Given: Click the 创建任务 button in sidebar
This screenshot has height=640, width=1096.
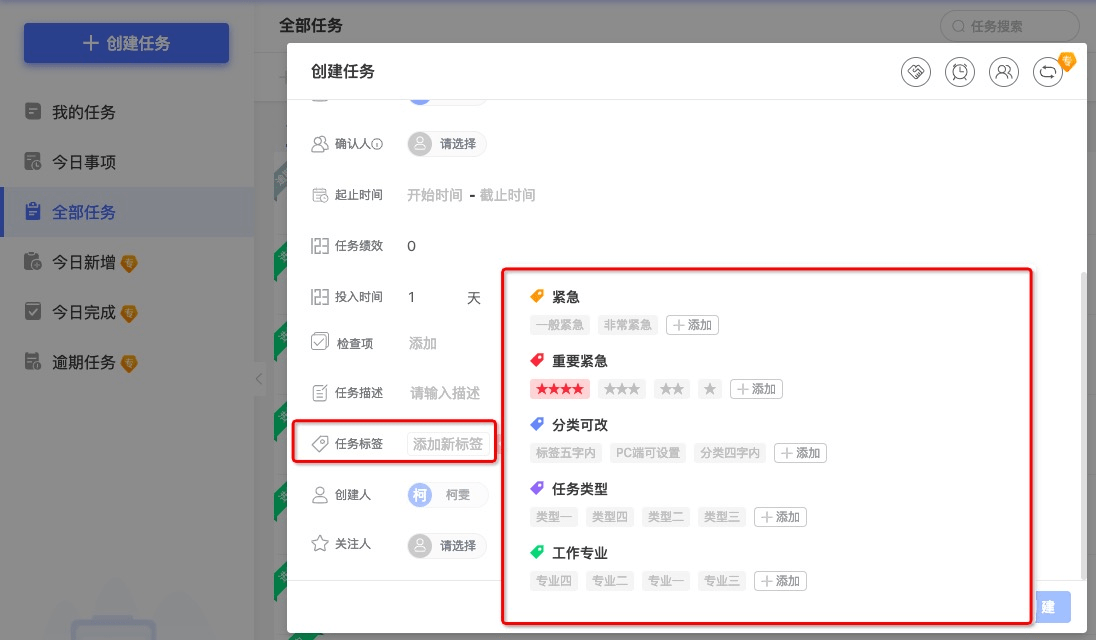Looking at the screenshot, I should pyautogui.click(x=127, y=43).
